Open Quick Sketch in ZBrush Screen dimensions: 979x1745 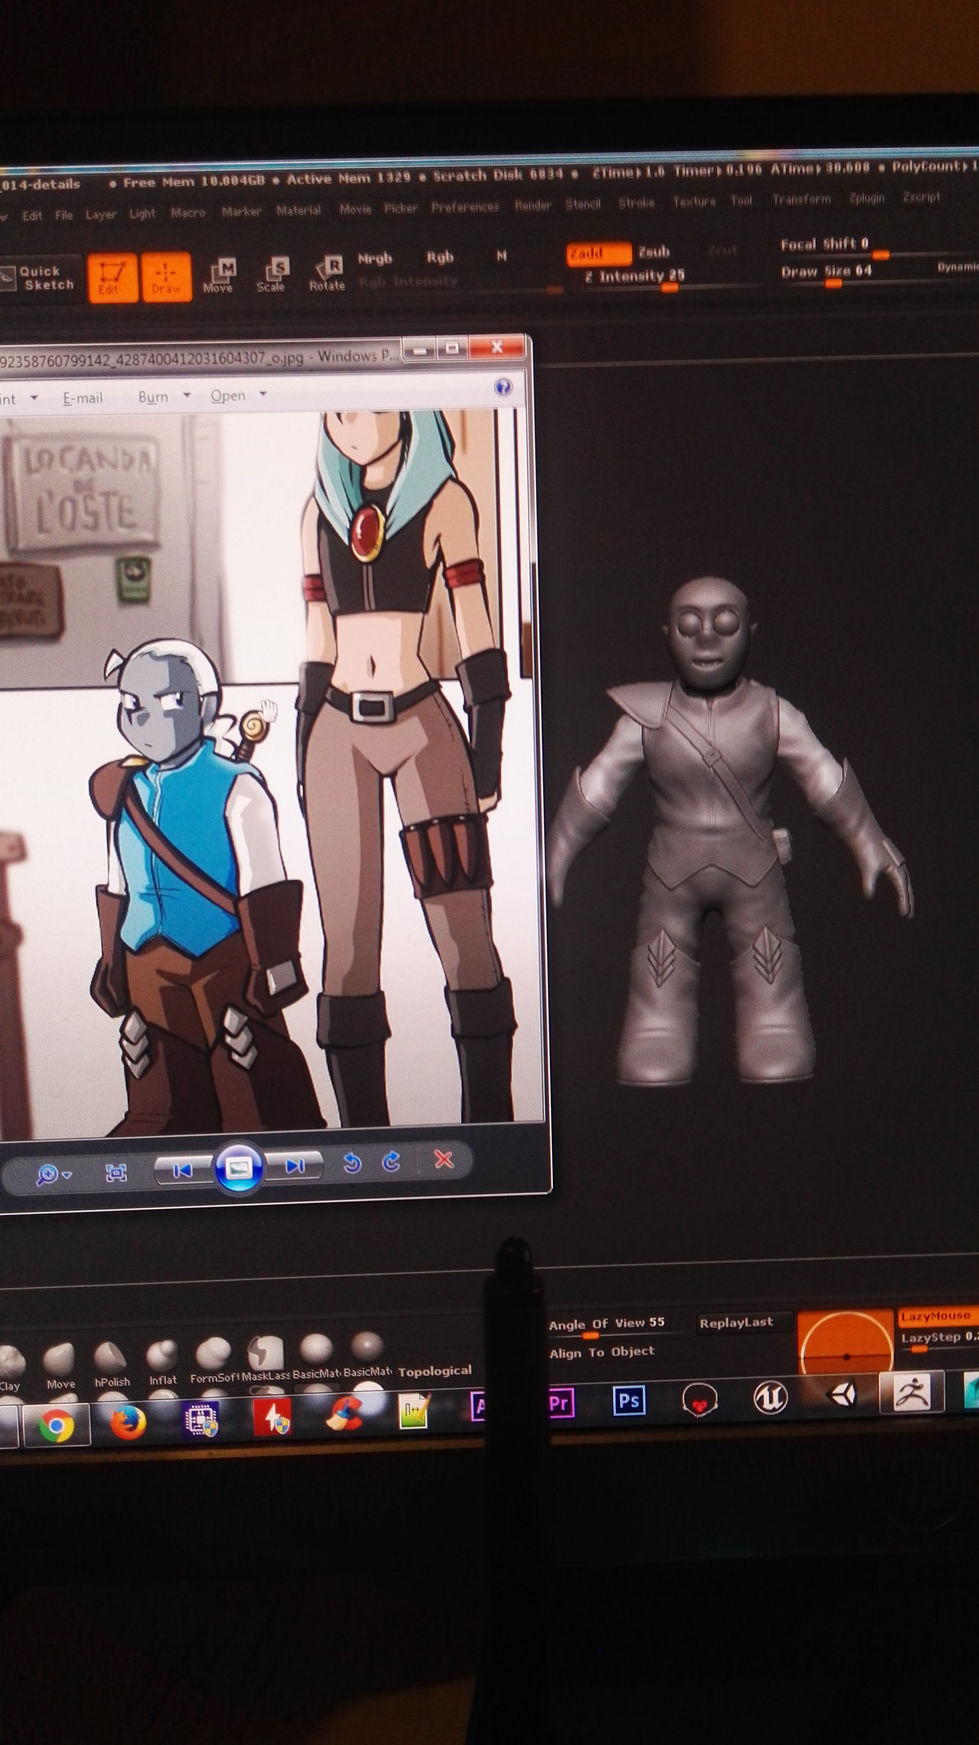[38, 277]
